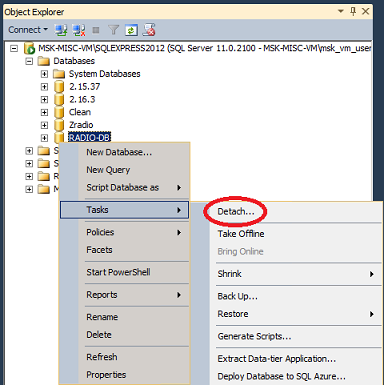Collapse the MSK-MISC-VM\SQLEXPRESS2012 server node

tap(14, 48)
